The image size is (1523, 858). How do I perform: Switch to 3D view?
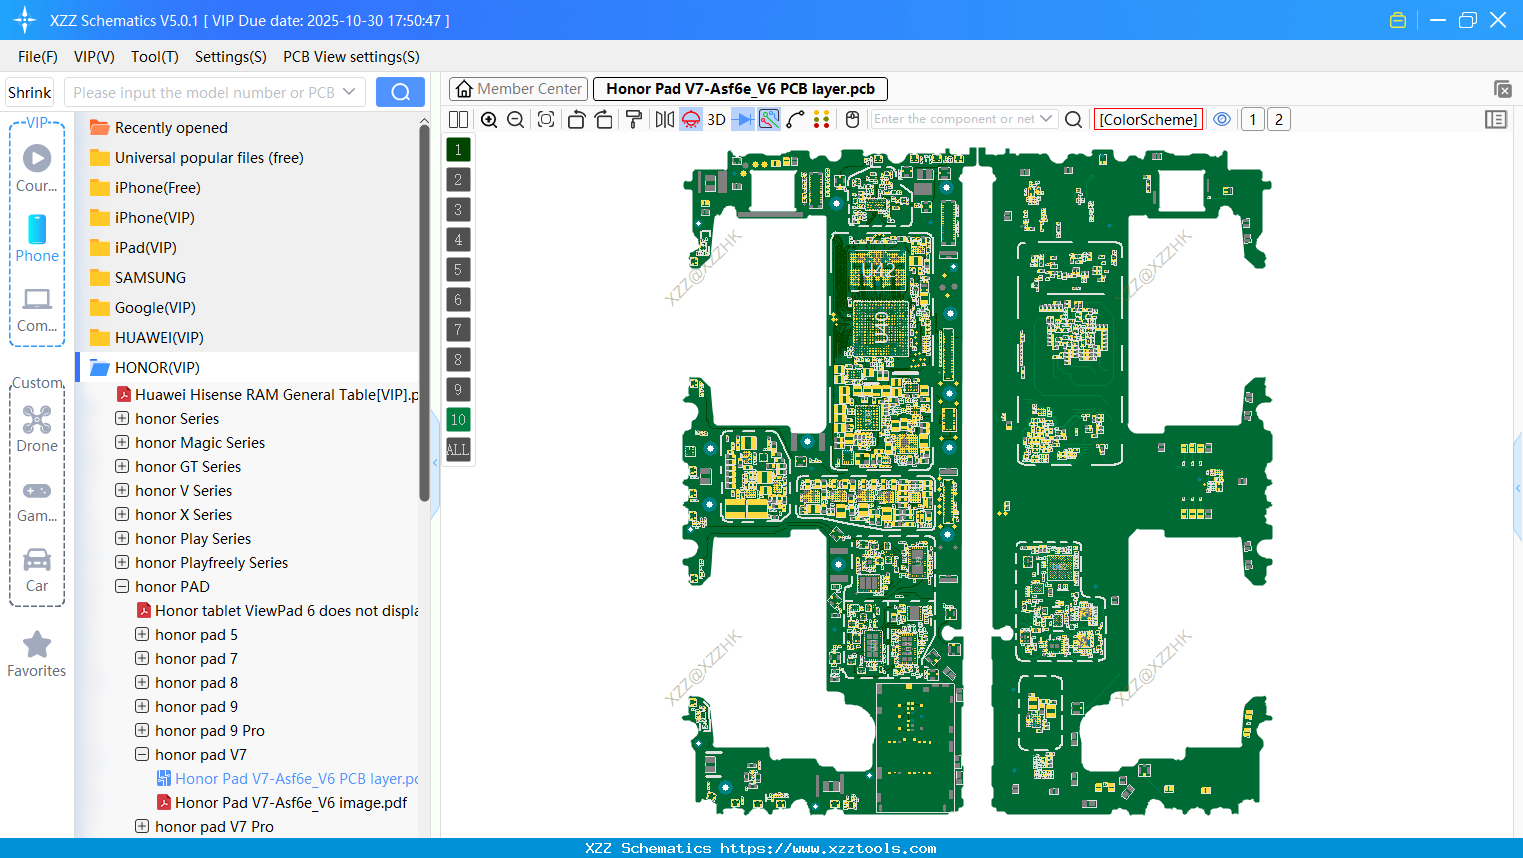(x=716, y=119)
